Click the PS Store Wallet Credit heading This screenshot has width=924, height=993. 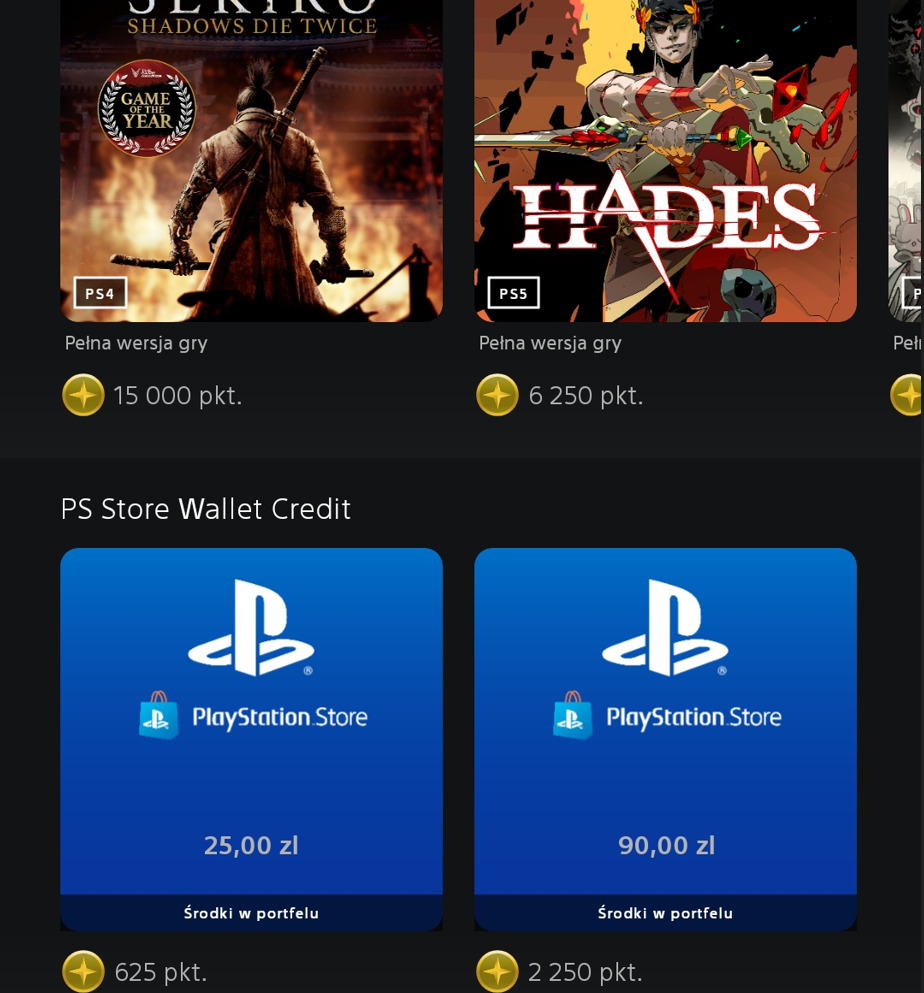206,509
